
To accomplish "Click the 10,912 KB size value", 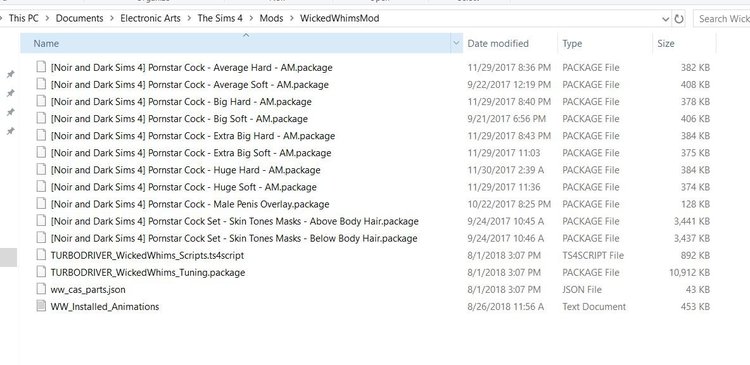I will tap(689, 273).
